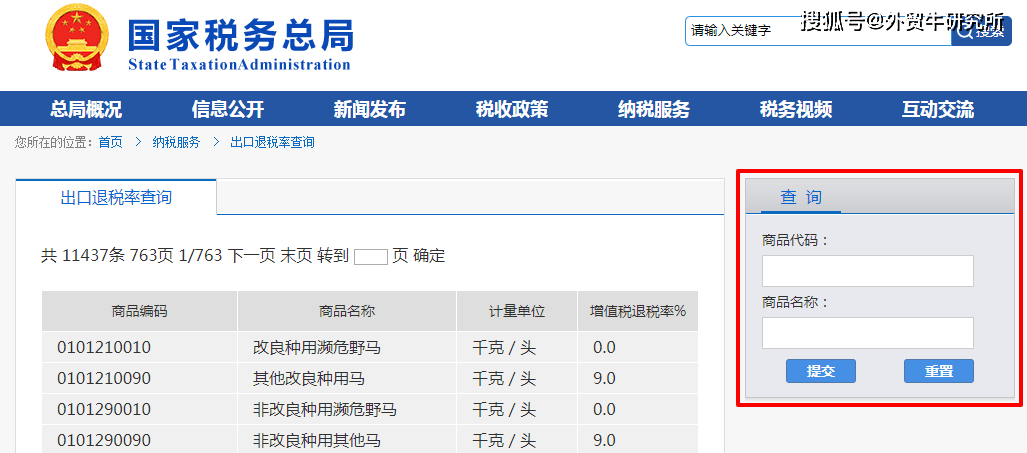Select the 查询 panel tab
Image resolution: width=1027 pixels, height=453 pixels.
800,197
